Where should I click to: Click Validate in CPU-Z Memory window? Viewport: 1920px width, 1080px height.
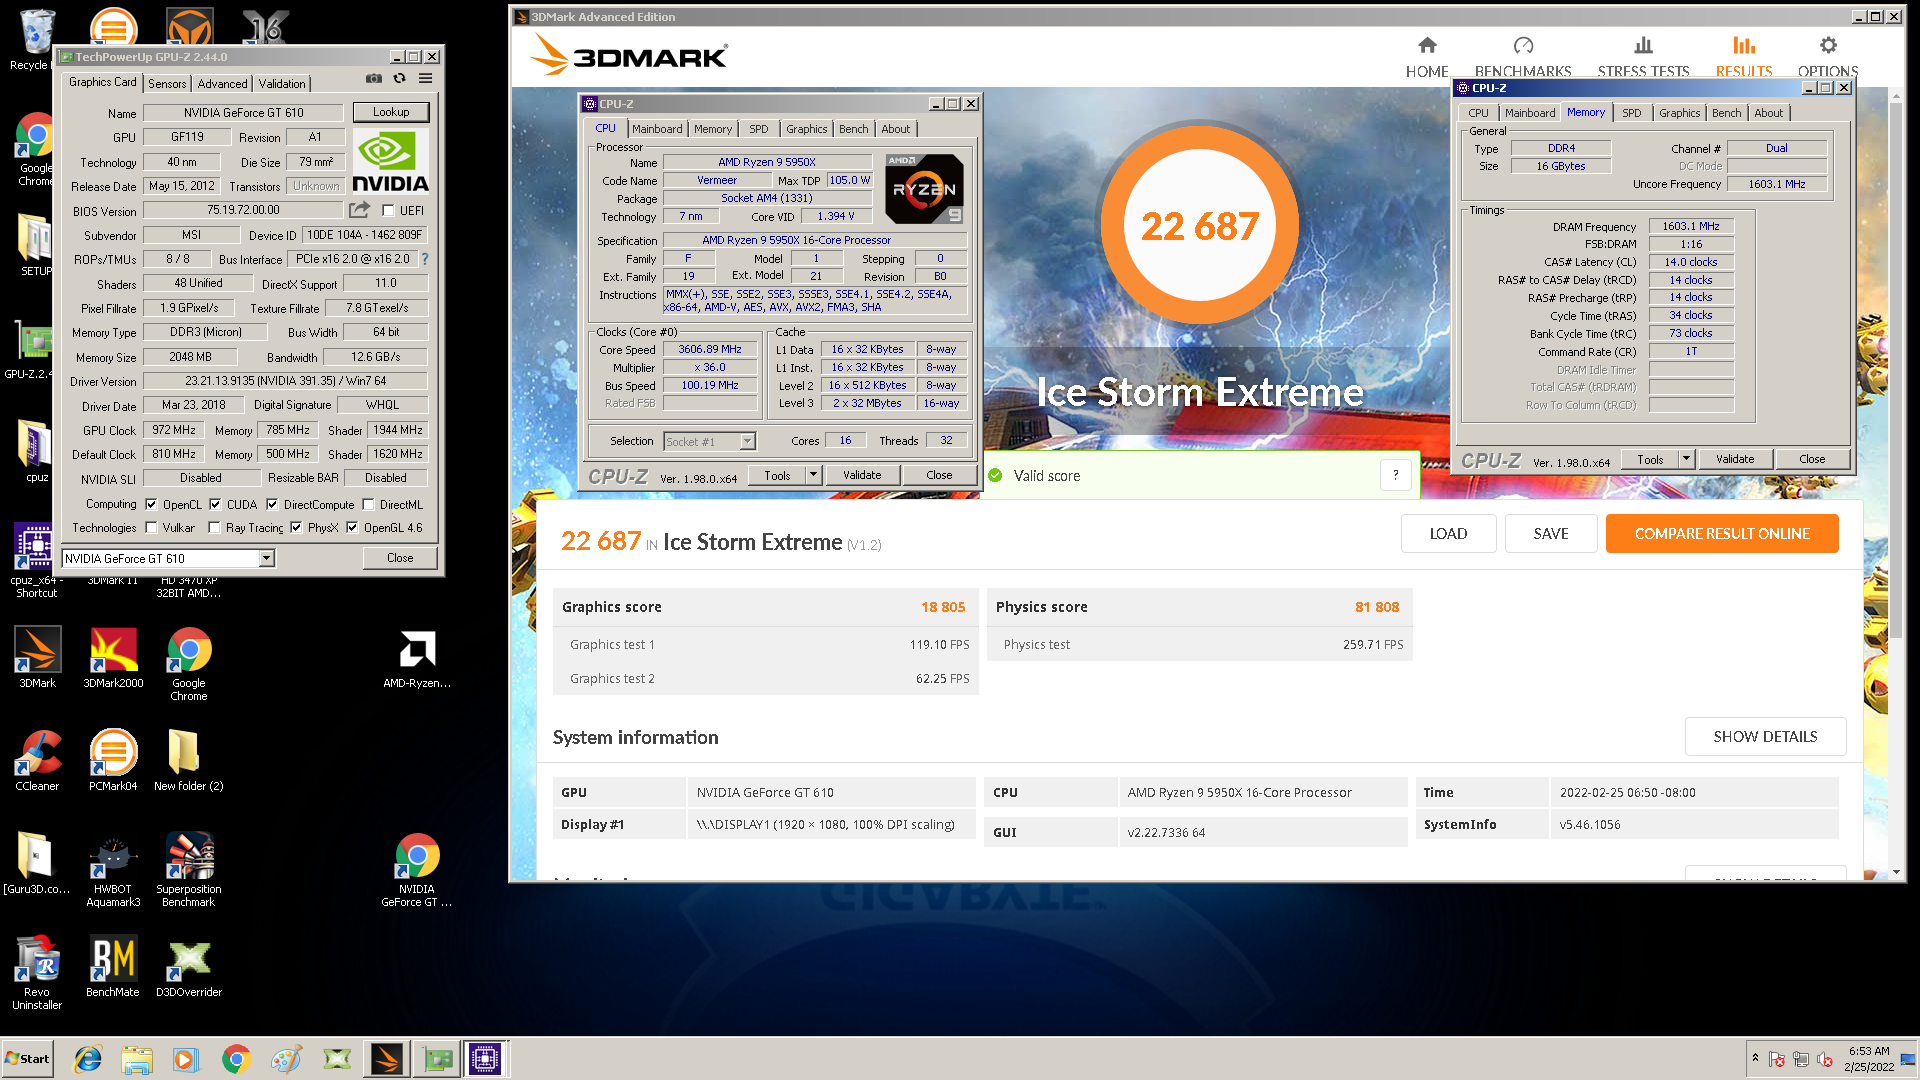1735,459
